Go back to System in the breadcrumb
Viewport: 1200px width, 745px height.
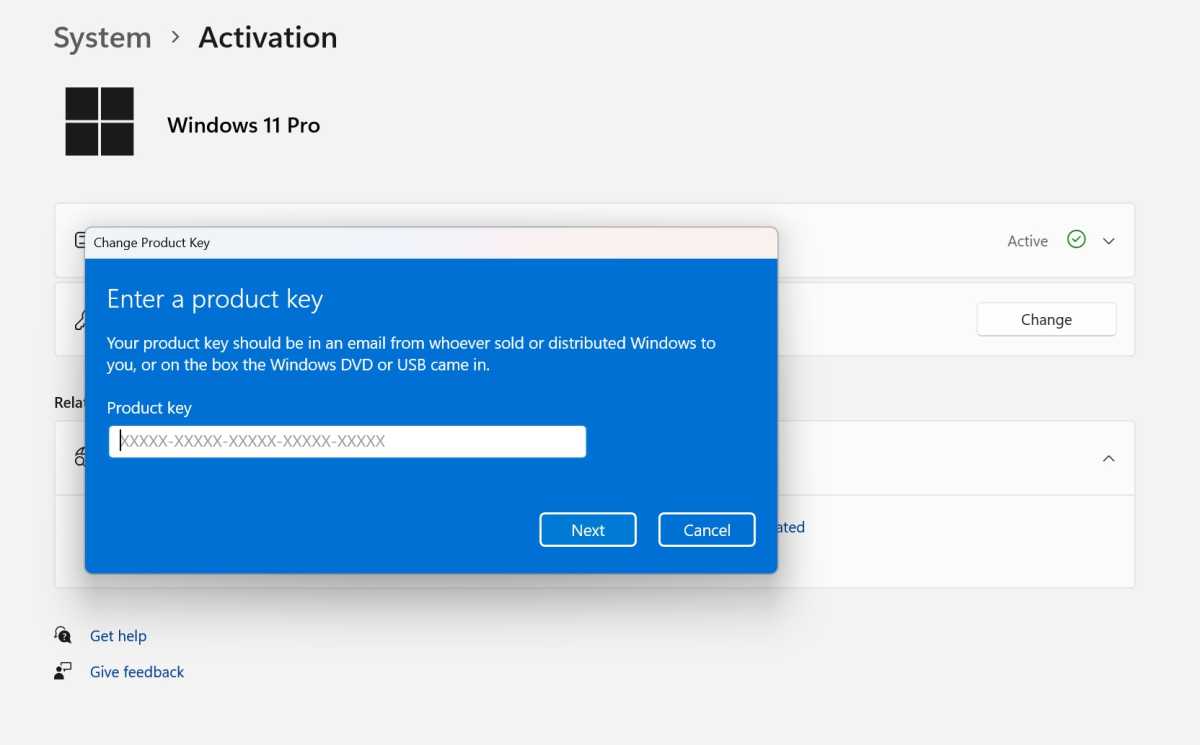(102, 38)
